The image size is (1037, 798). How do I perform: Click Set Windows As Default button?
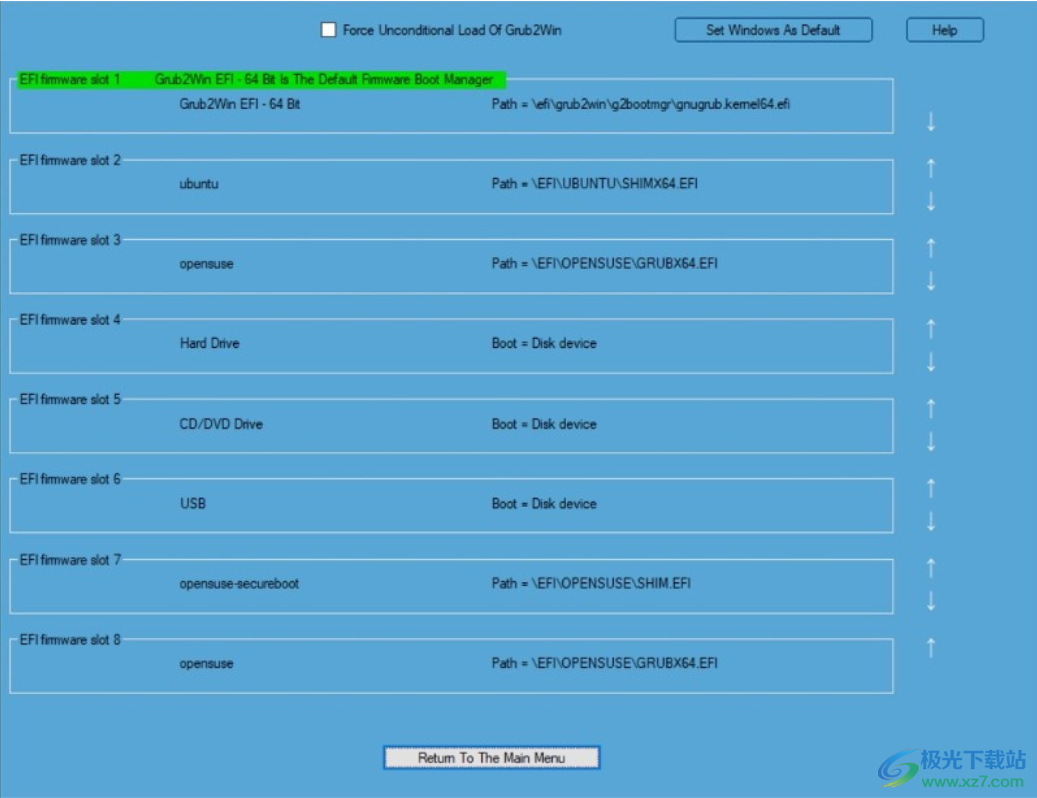[x=773, y=30]
